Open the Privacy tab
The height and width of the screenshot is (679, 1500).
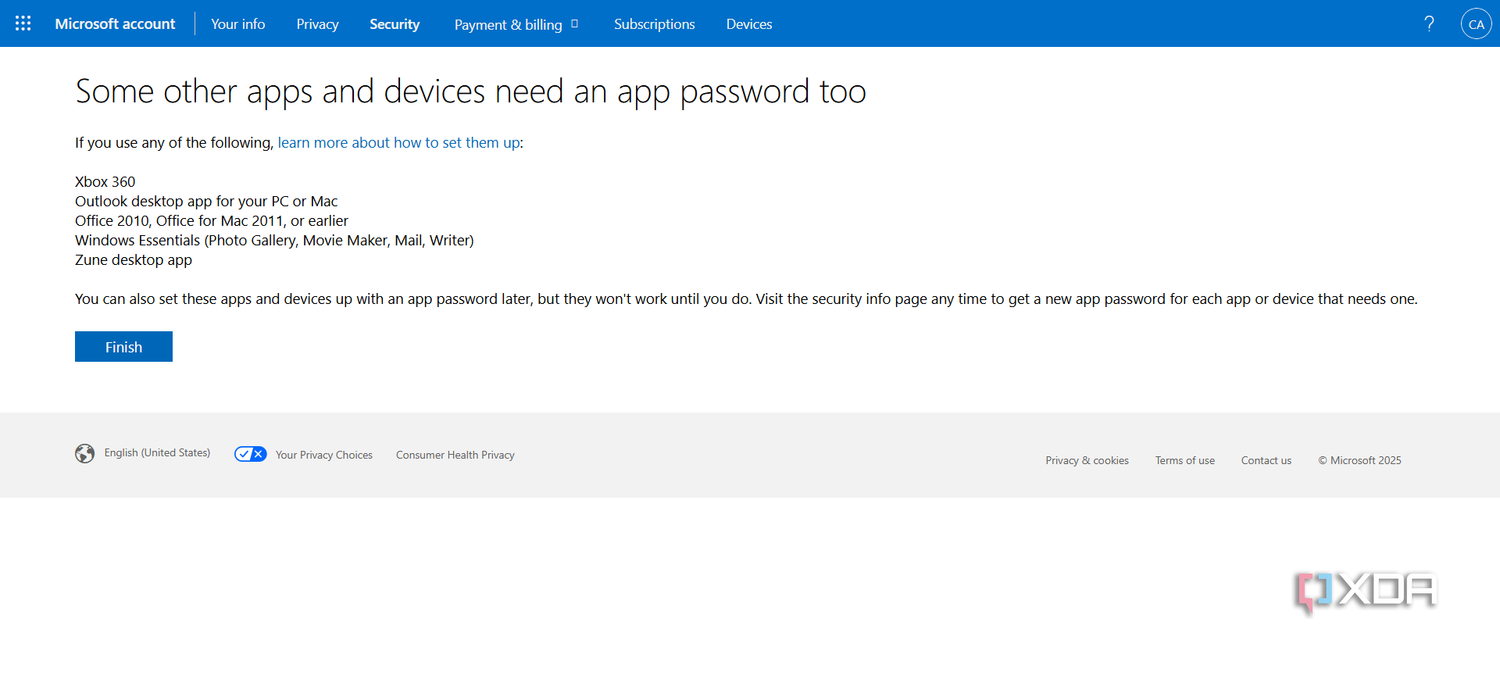[318, 24]
